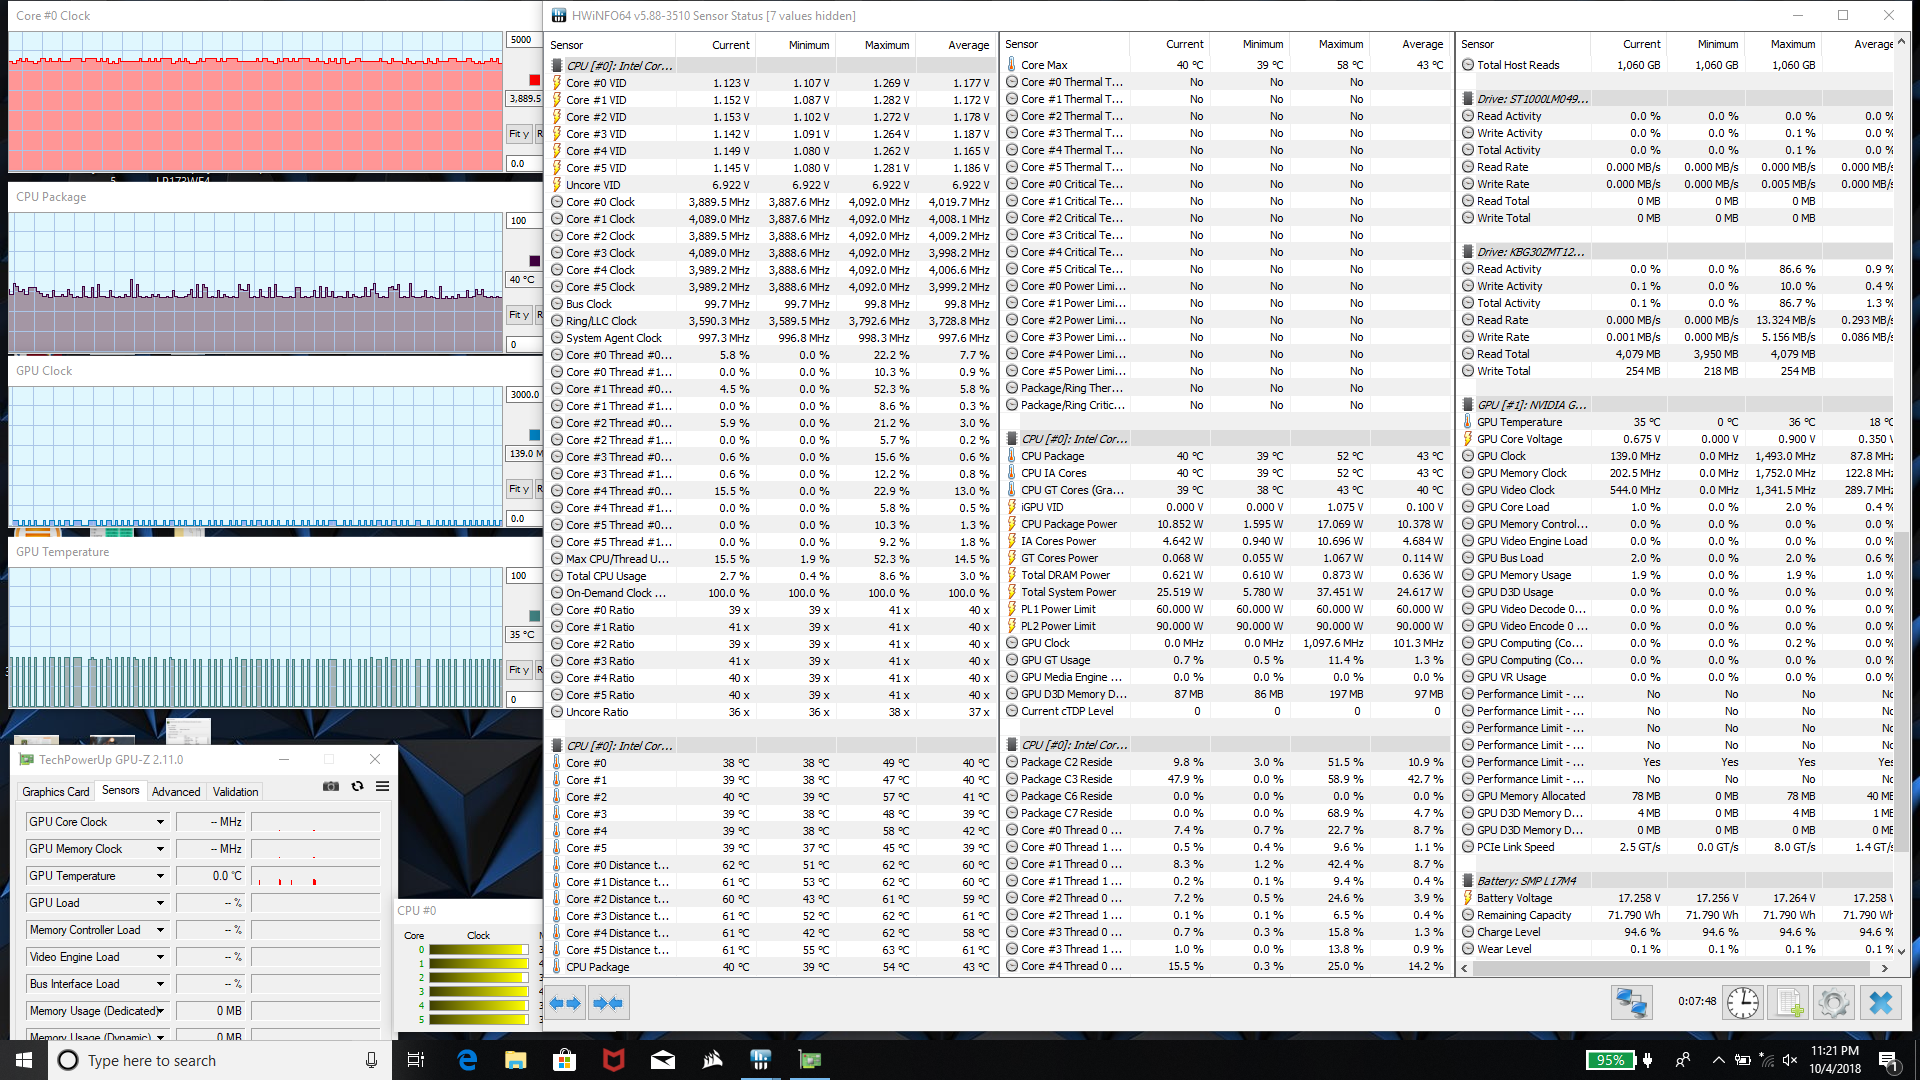Take GPU-Z screenshot with camera icon

point(331,787)
